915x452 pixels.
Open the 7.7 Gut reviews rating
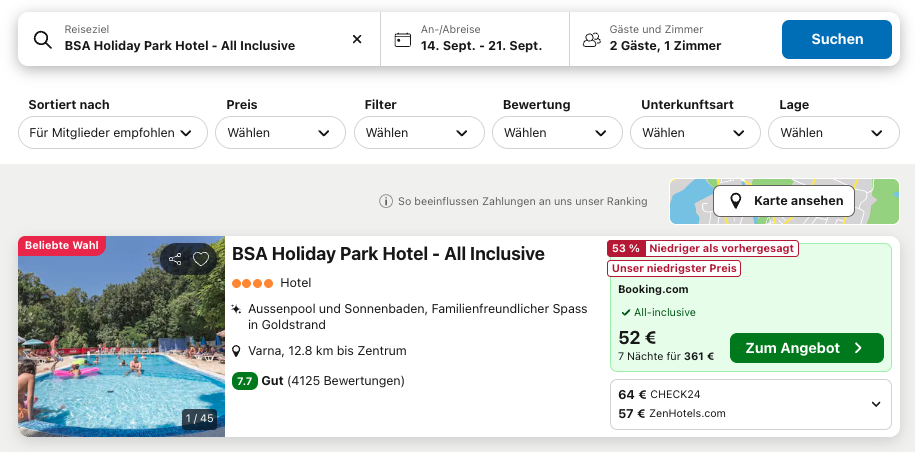coord(318,381)
